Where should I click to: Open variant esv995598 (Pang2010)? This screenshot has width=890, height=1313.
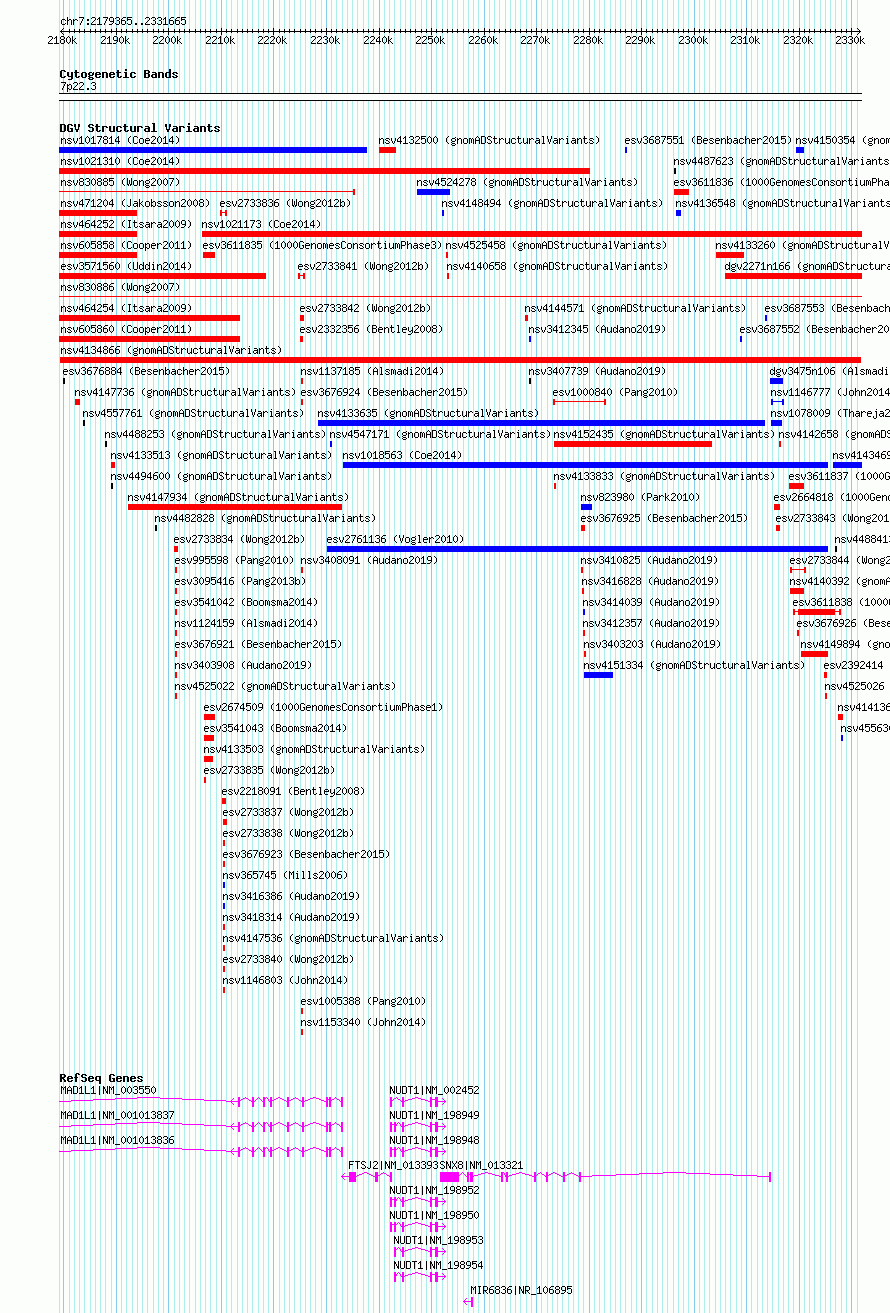coord(234,560)
